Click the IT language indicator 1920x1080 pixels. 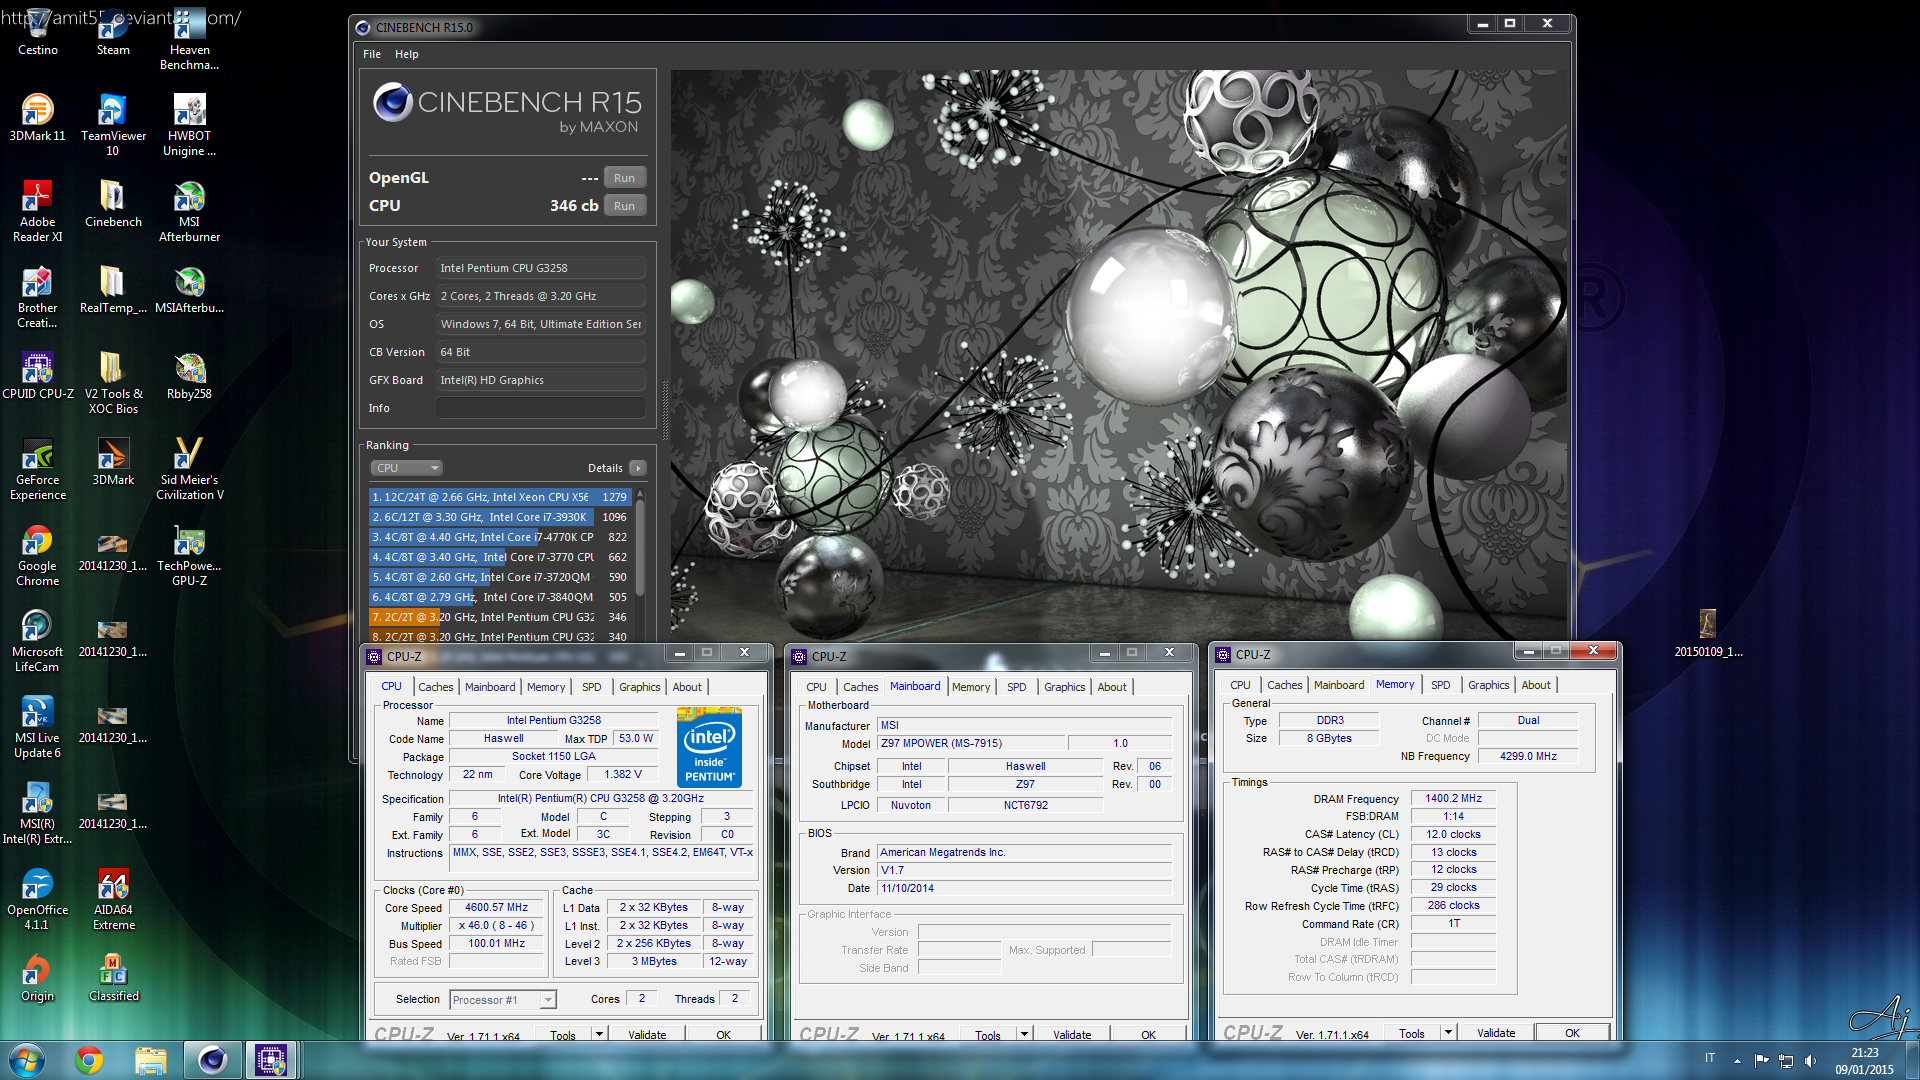coord(1710,1058)
